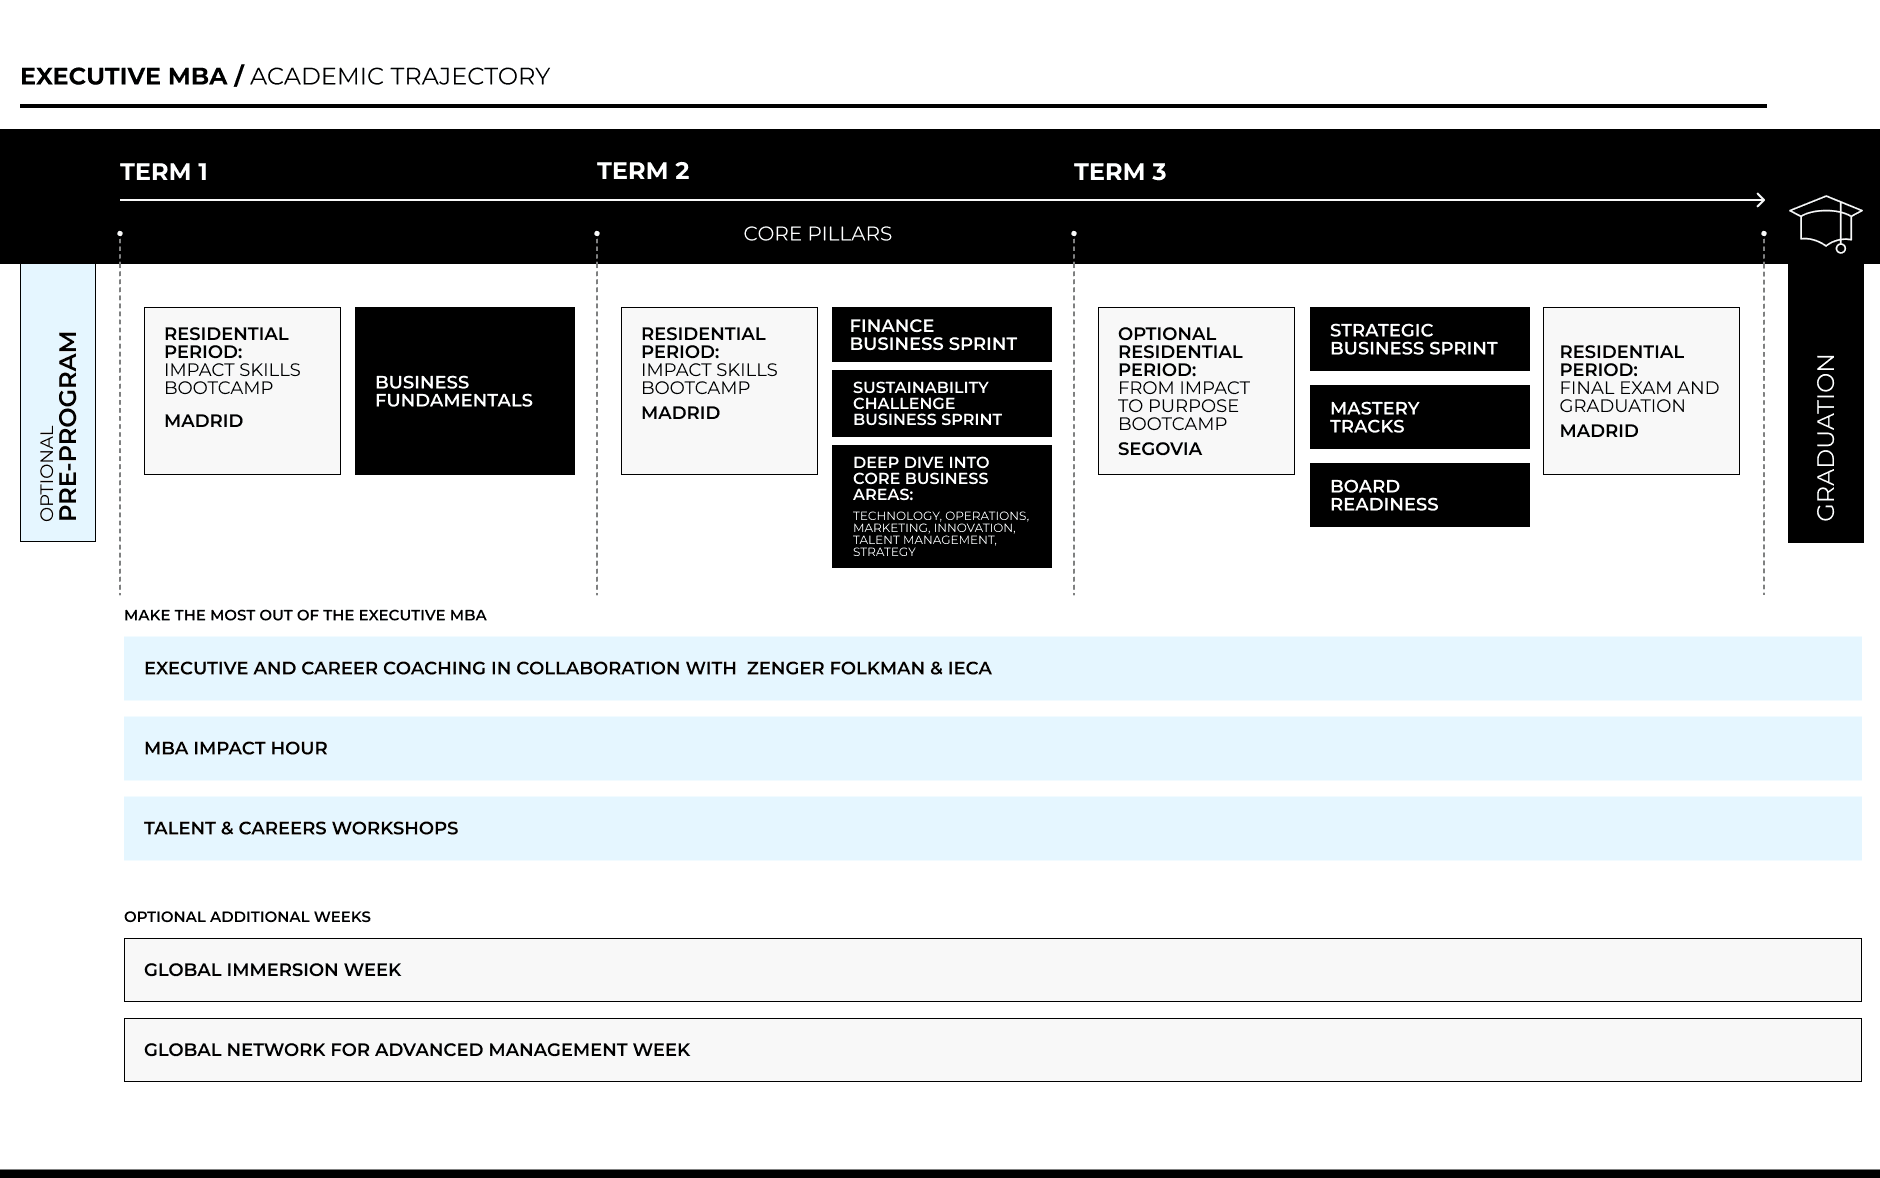Click Final Exam and Graduation box
The width and height of the screenshot is (1880, 1178).
(x=1641, y=391)
